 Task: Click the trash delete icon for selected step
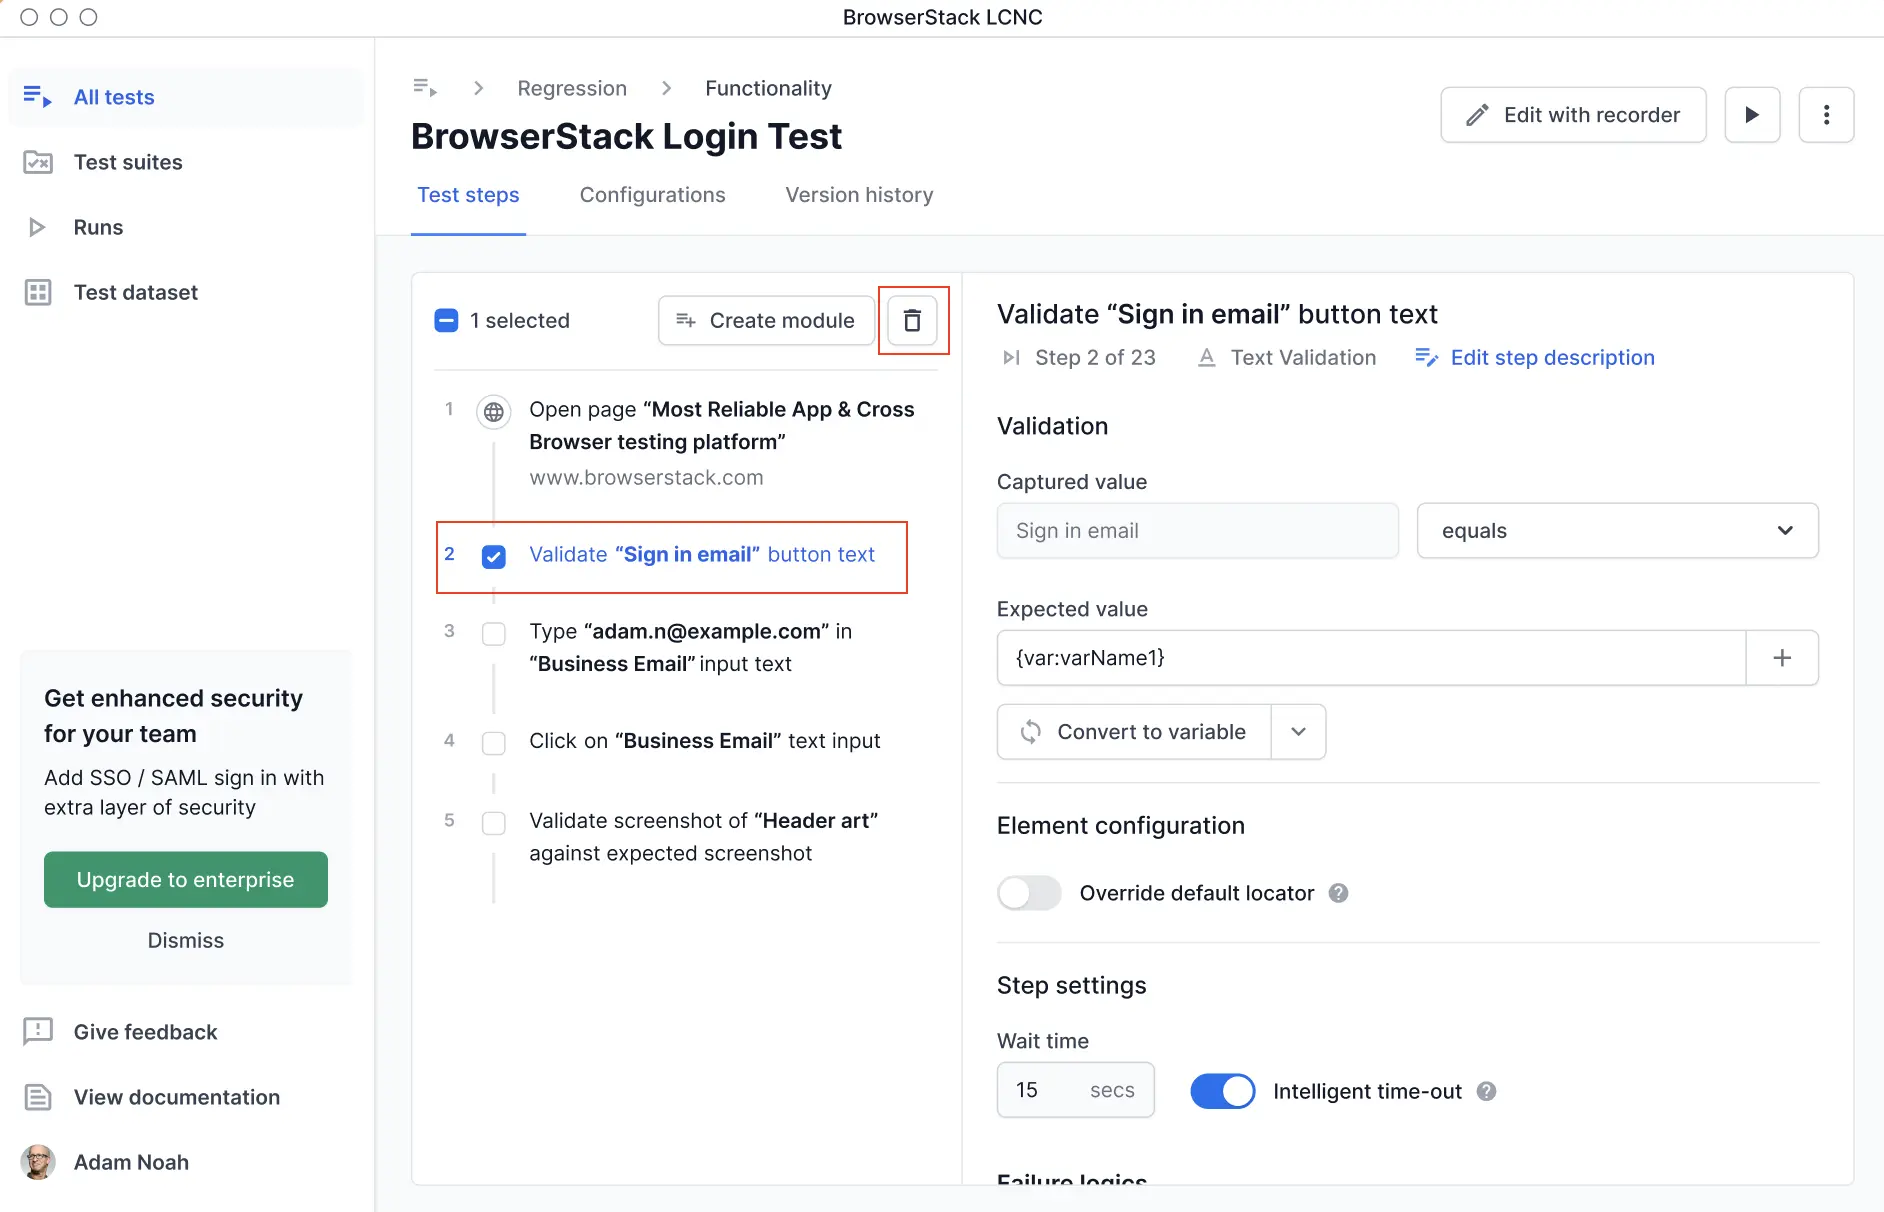912,321
